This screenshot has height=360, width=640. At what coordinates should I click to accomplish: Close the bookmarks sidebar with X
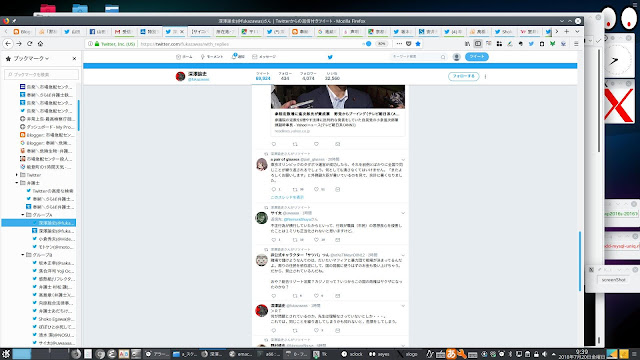point(74,59)
